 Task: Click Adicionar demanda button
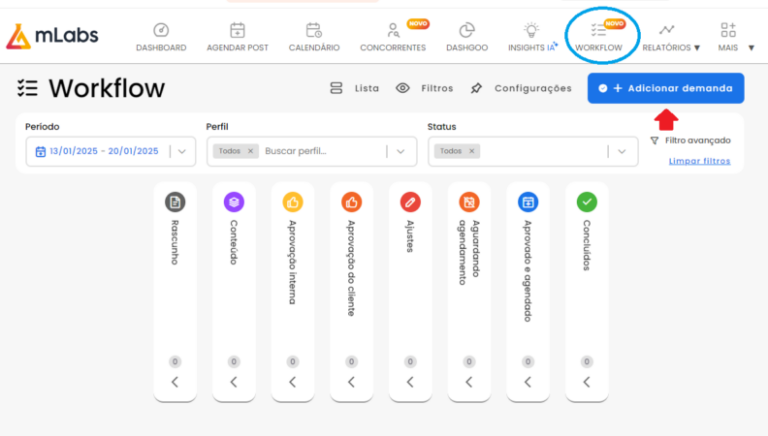pos(666,88)
